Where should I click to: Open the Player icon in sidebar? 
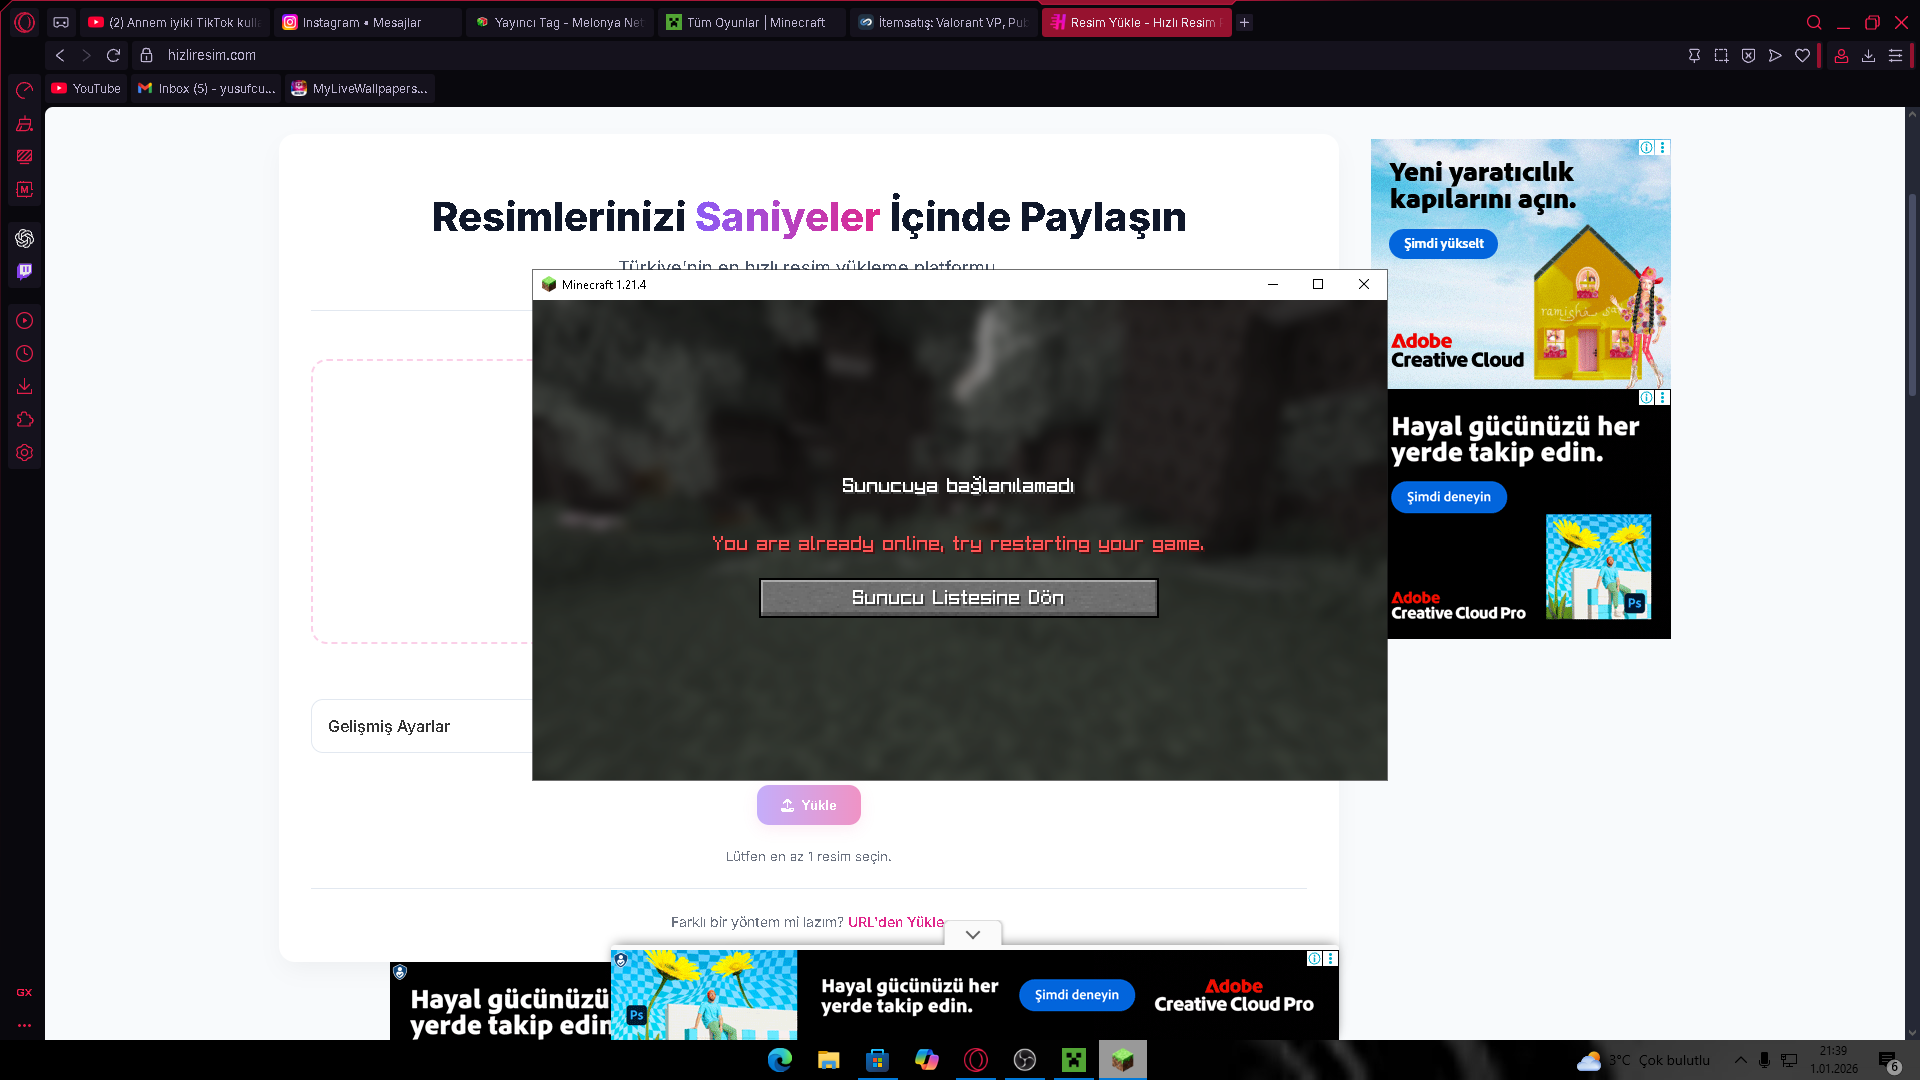[25, 321]
